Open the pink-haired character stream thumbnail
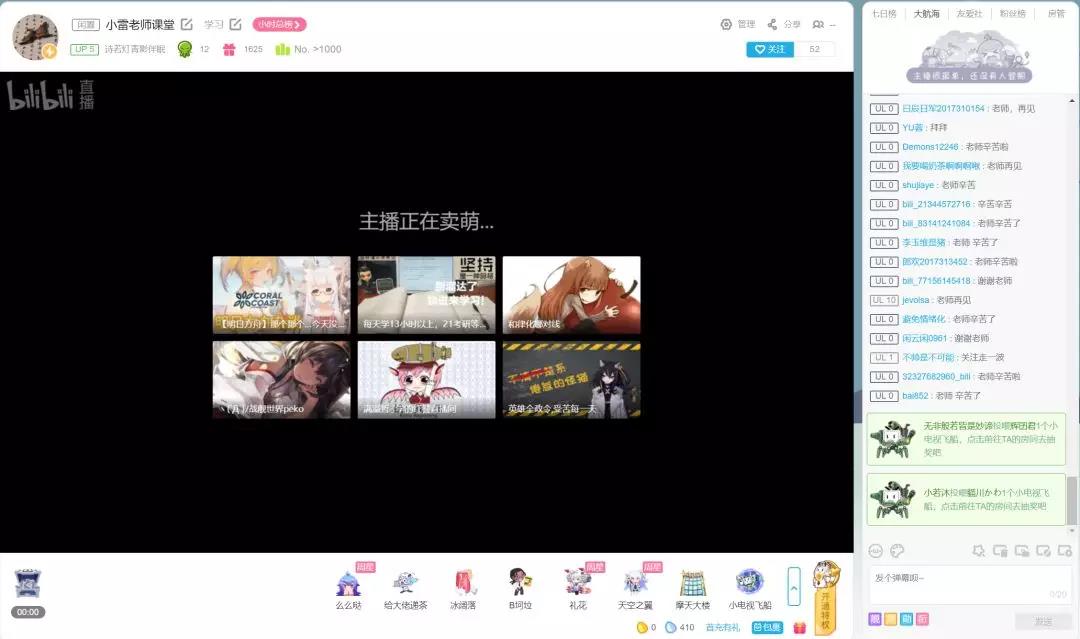This screenshot has width=1080, height=639. [426, 379]
